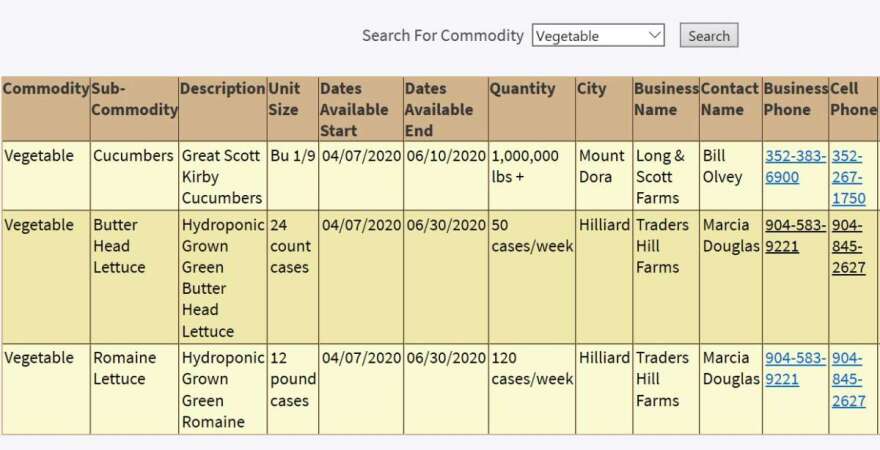Open business phone link in Butter Head Lettuce row
Viewport: 880px width, 450px height.
tap(795, 236)
